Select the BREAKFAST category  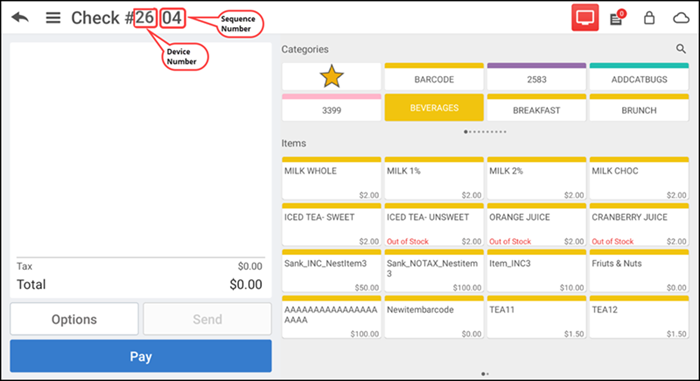point(537,107)
